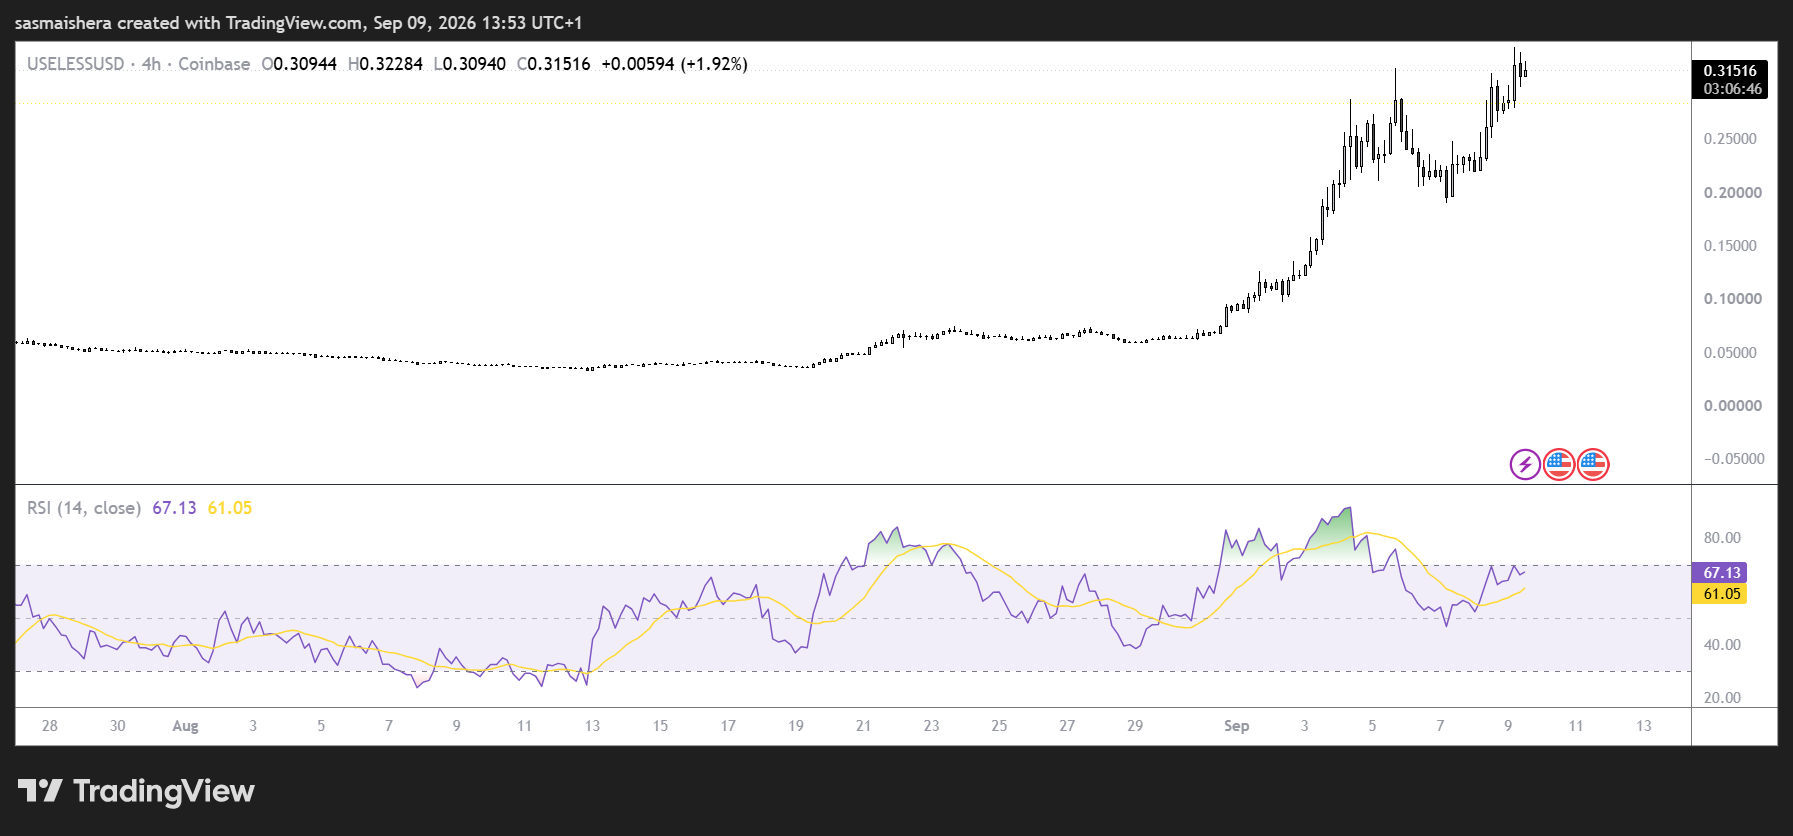This screenshot has width=1793, height=836.
Task: Click the Coinbase exchange label
Action: pos(214,64)
